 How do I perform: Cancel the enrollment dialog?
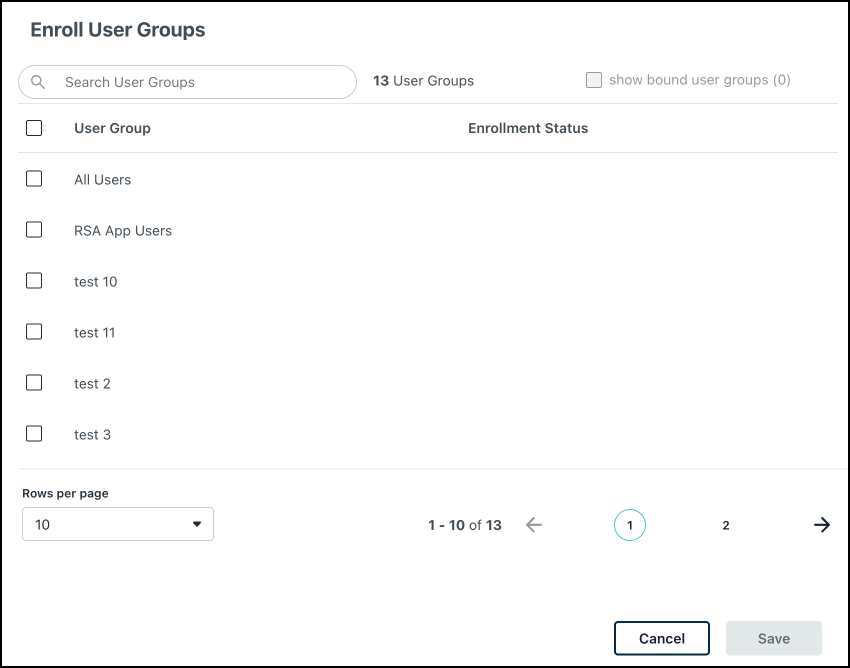[x=661, y=638]
